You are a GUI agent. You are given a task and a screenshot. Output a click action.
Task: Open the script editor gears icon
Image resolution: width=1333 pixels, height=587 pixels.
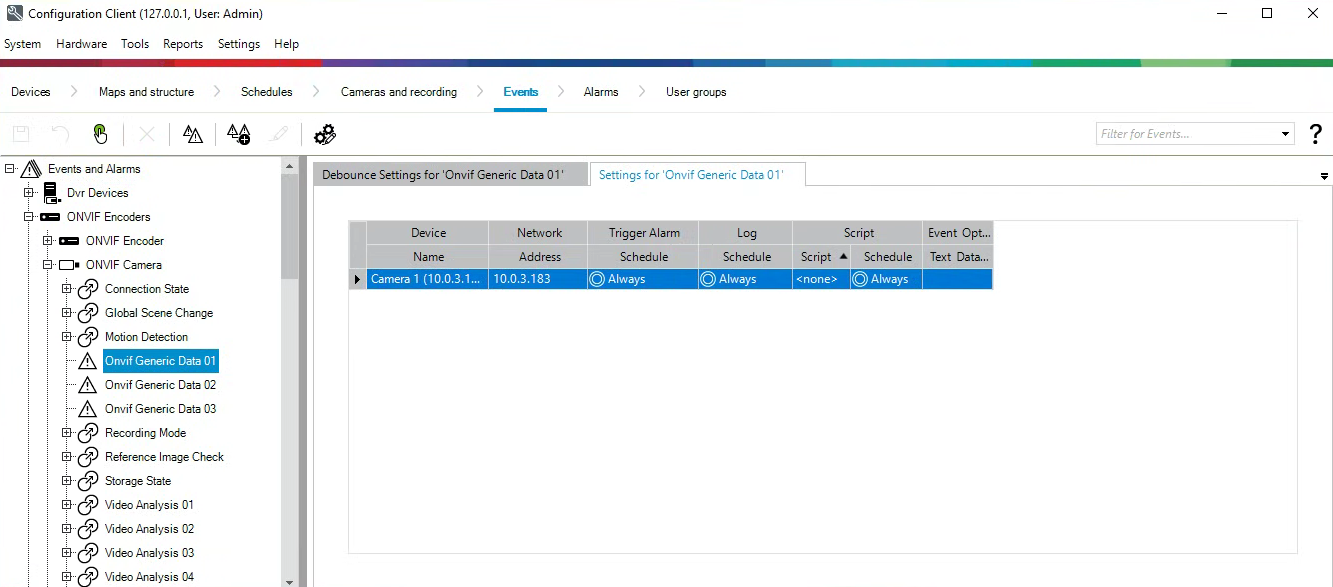click(x=324, y=134)
